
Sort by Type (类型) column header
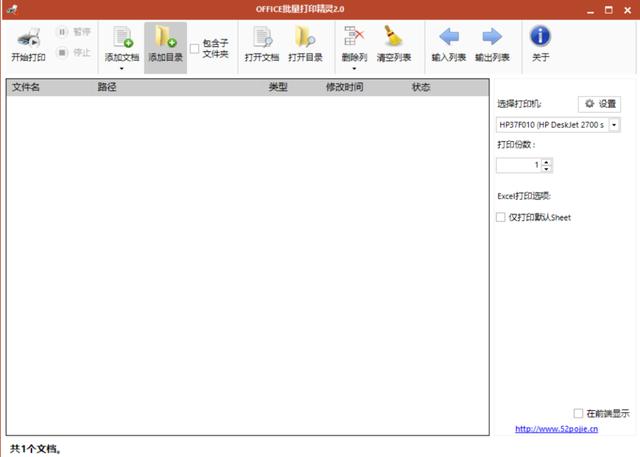[x=278, y=87]
